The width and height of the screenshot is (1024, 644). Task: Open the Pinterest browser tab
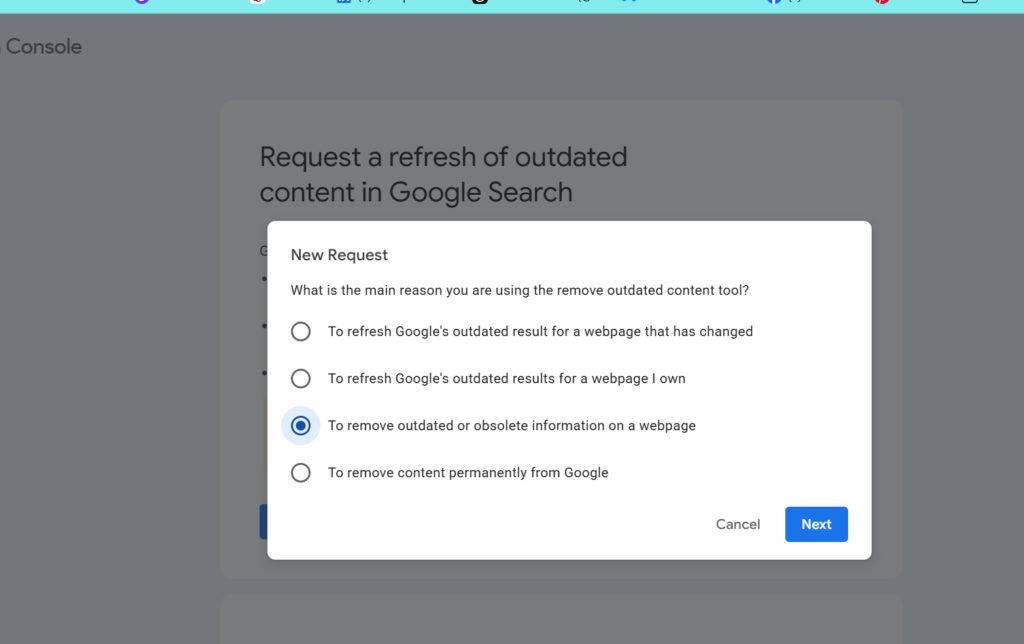(882, 2)
